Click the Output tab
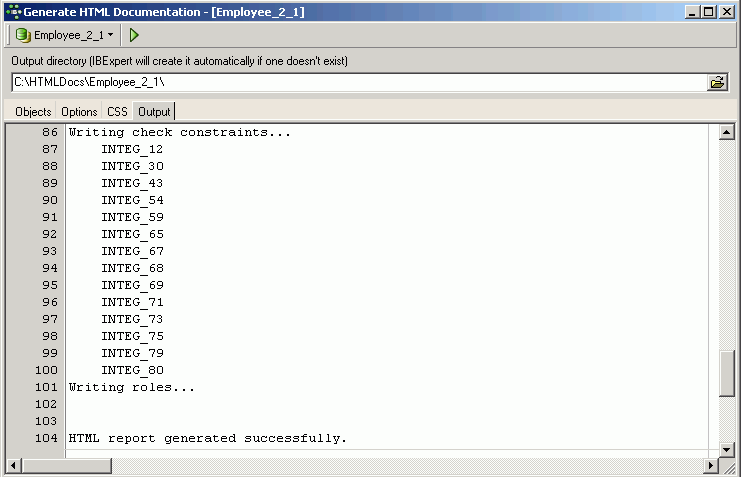The image size is (741, 477). [154, 112]
